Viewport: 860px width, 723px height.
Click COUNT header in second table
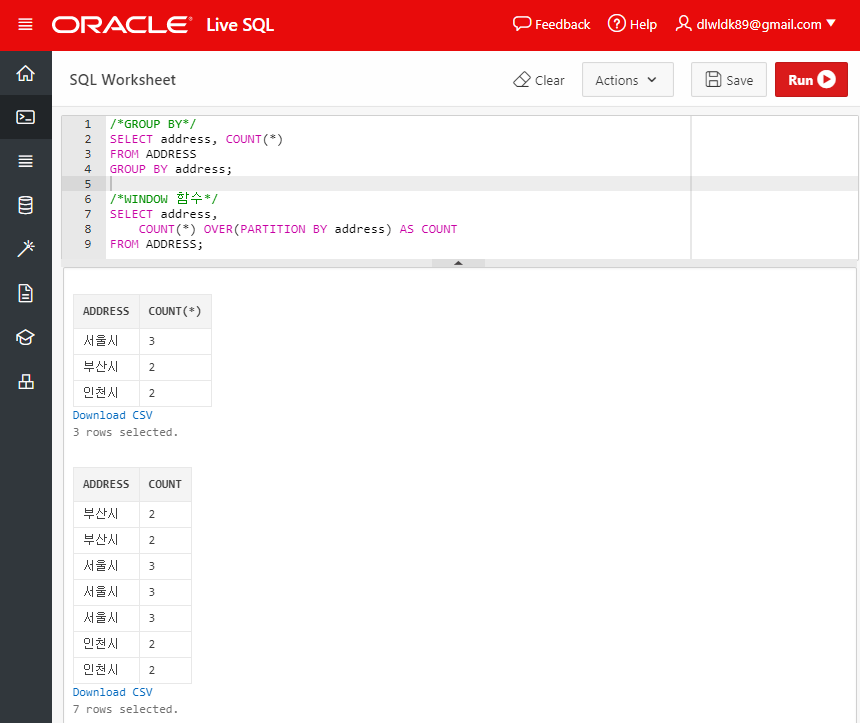click(165, 484)
